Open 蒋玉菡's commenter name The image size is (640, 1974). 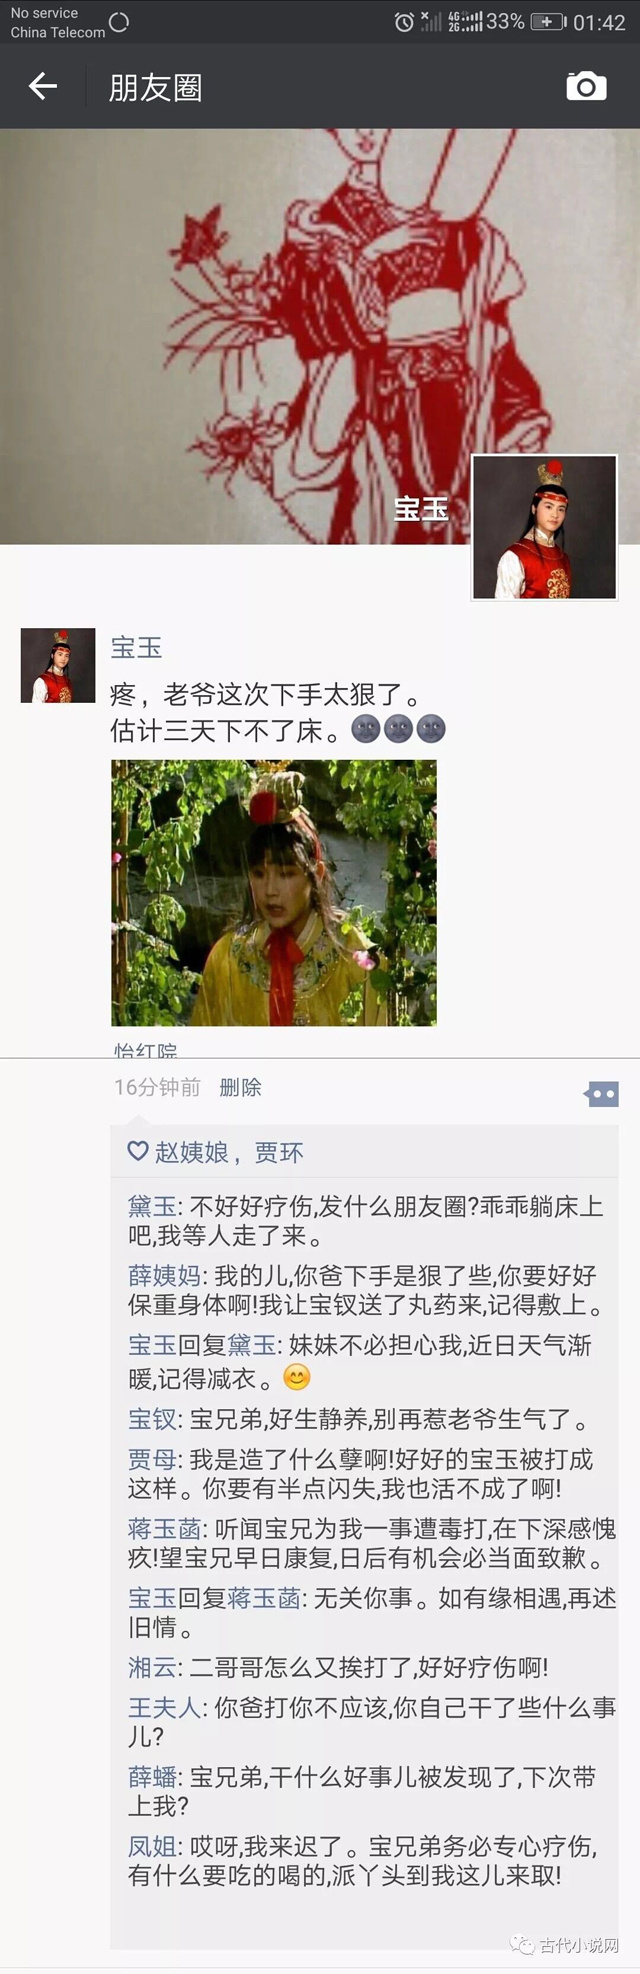click(x=164, y=1529)
